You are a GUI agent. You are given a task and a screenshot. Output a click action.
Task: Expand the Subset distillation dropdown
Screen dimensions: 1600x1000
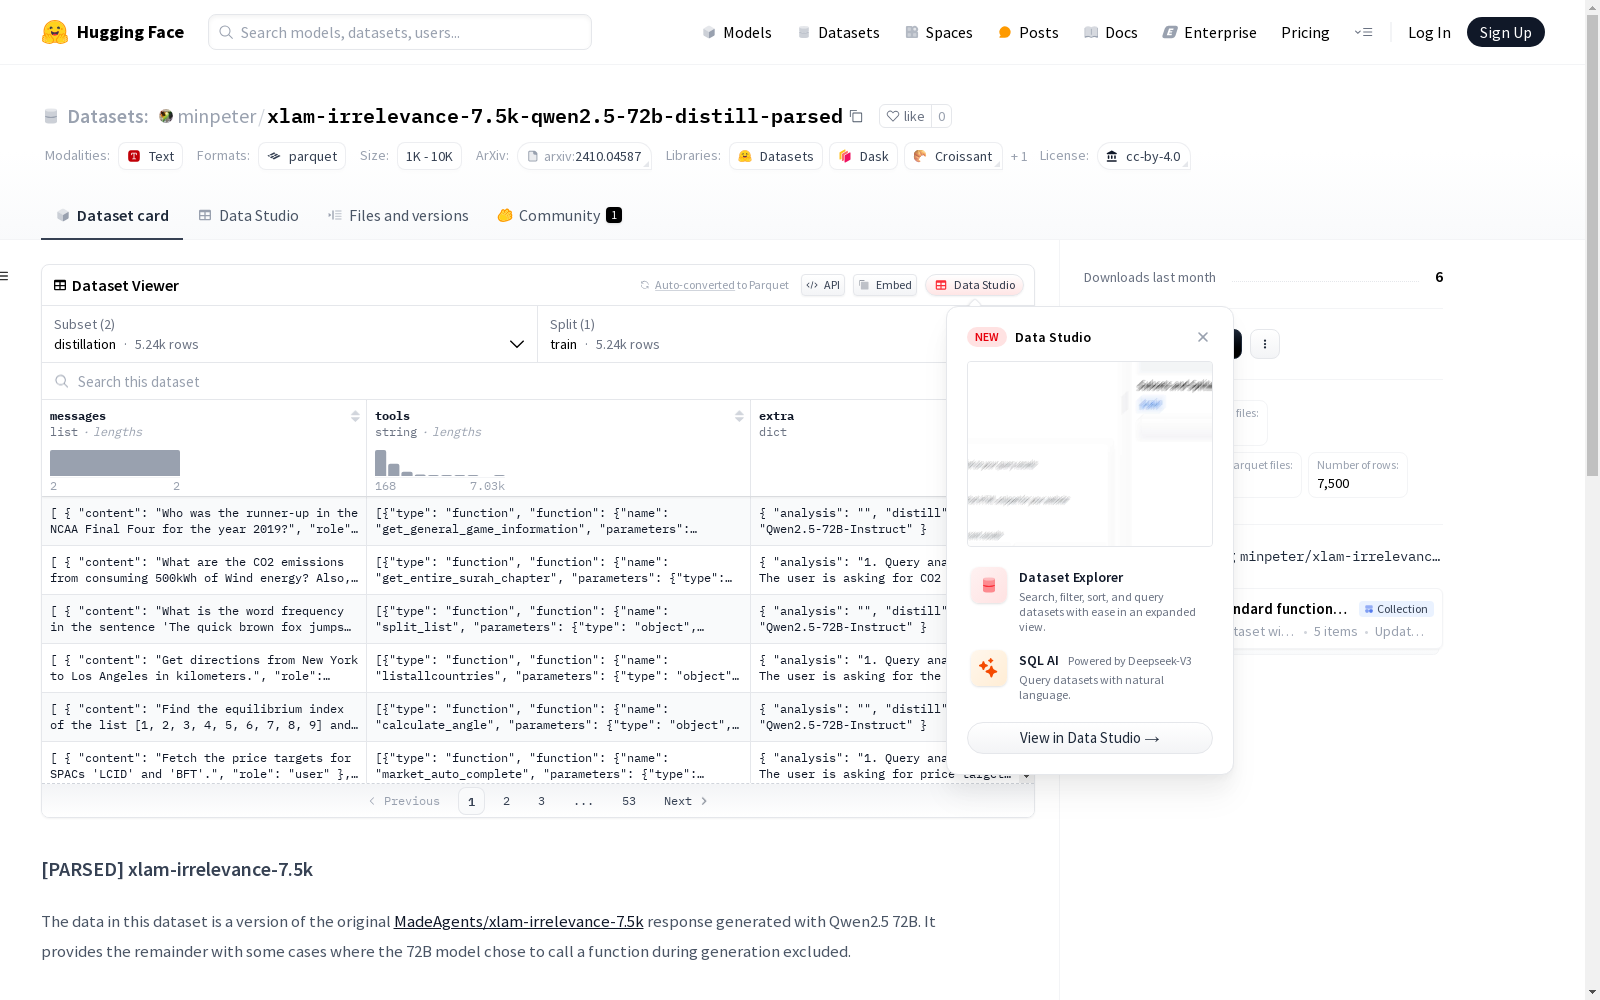[289, 334]
